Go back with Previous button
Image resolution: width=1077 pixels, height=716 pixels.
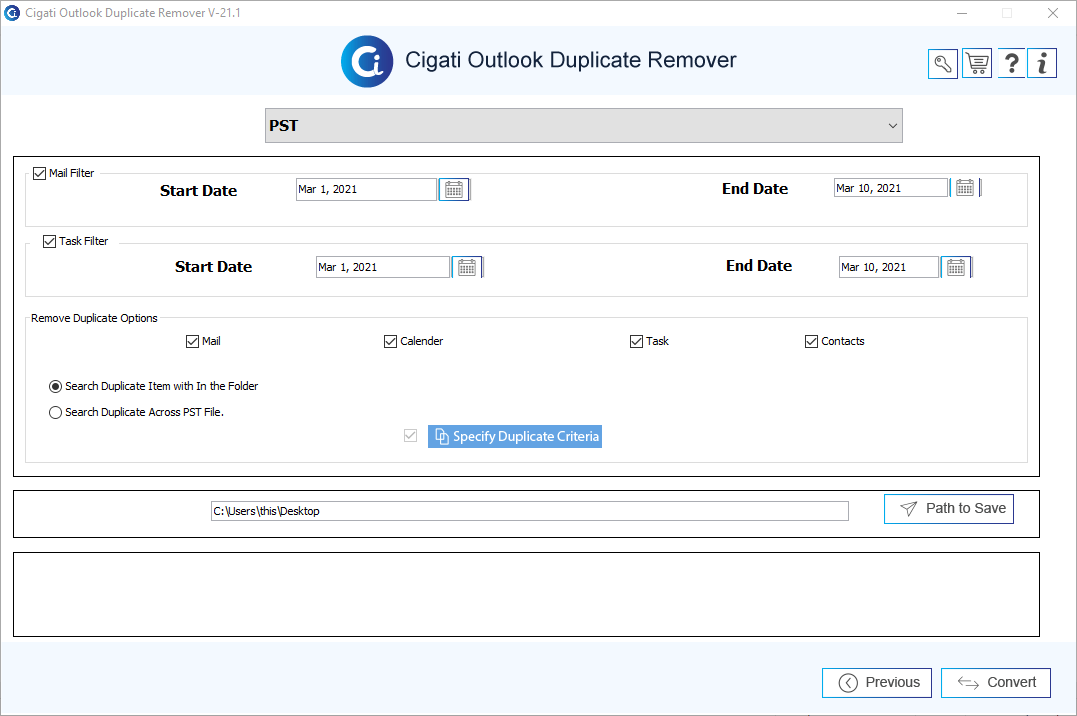coord(877,683)
